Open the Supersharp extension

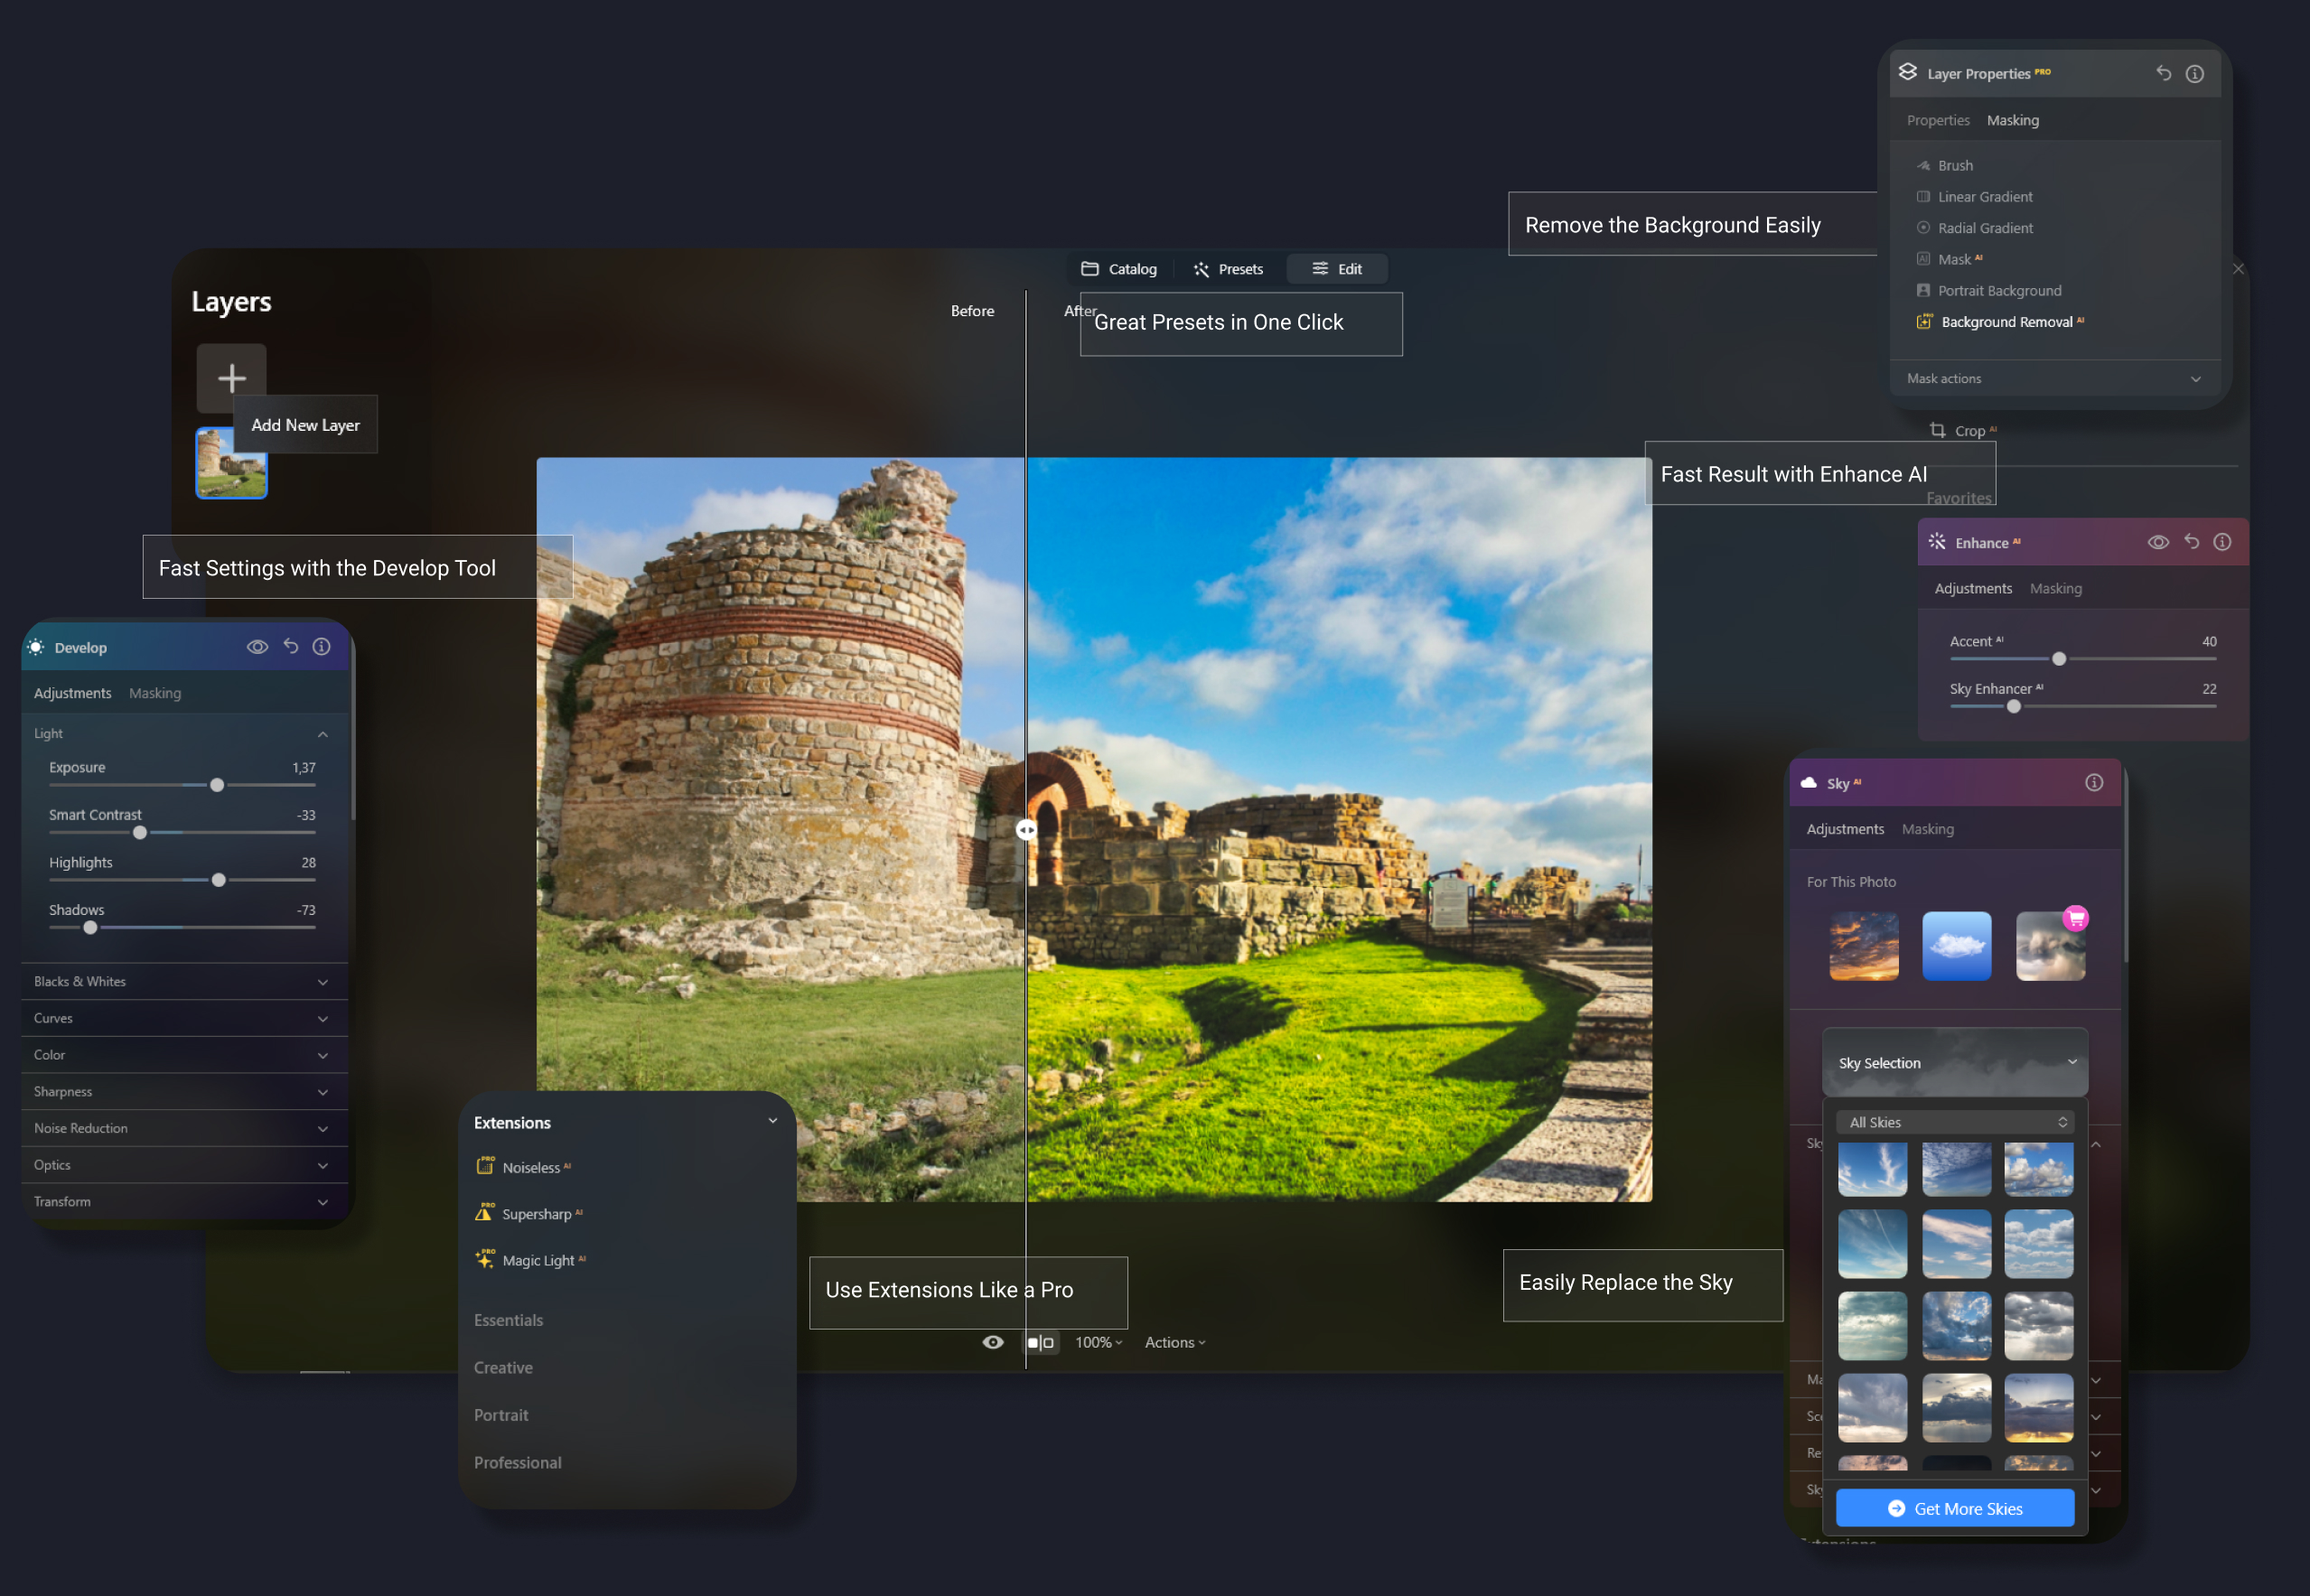pyautogui.click(x=536, y=1213)
